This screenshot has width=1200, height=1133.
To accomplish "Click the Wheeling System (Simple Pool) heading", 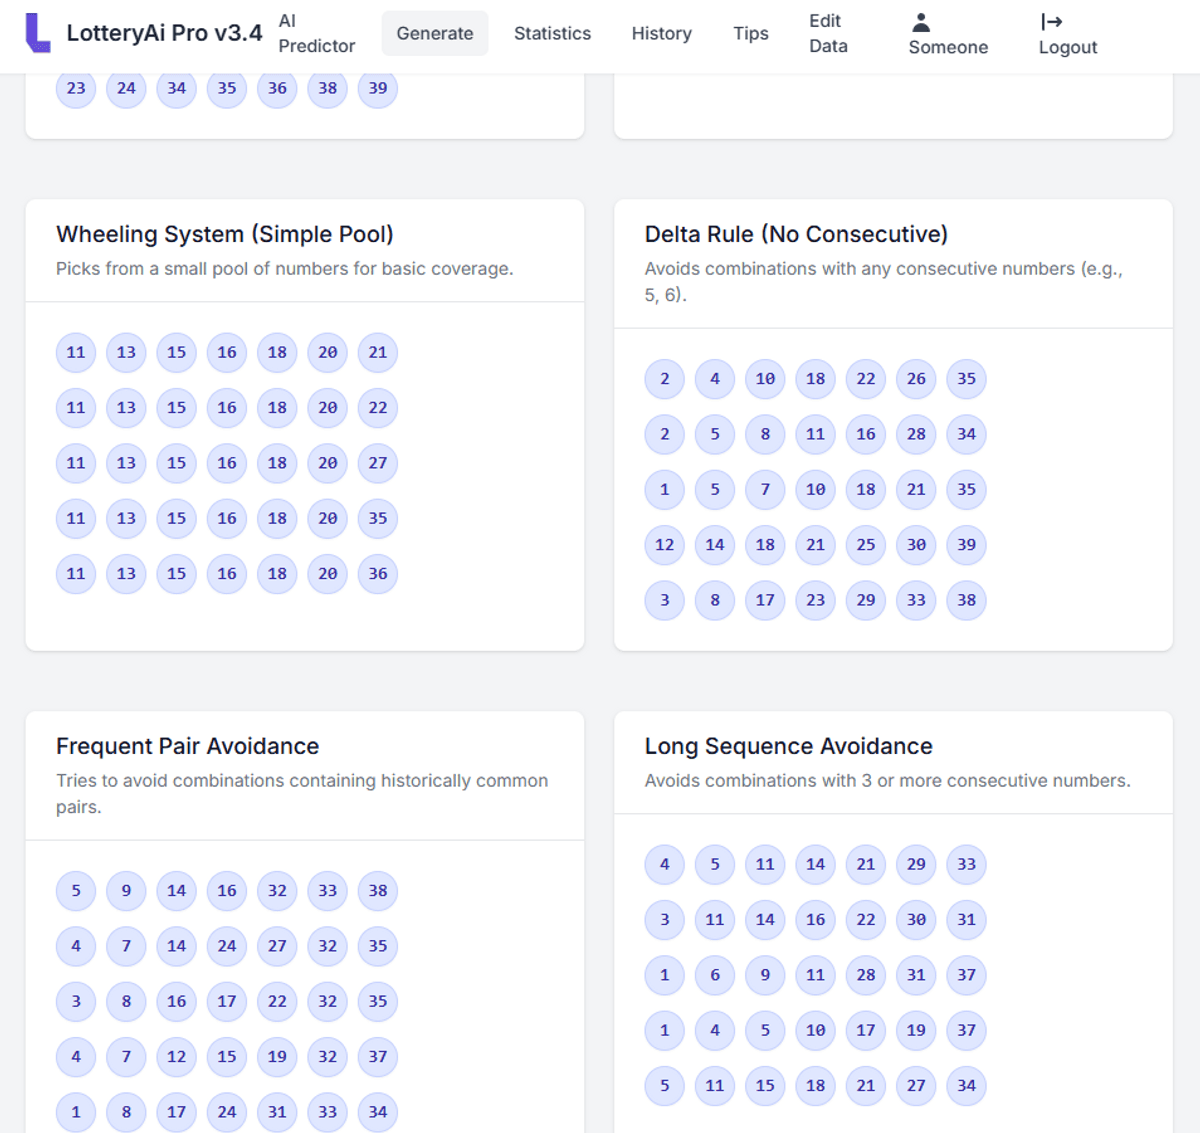I will pos(225,234).
